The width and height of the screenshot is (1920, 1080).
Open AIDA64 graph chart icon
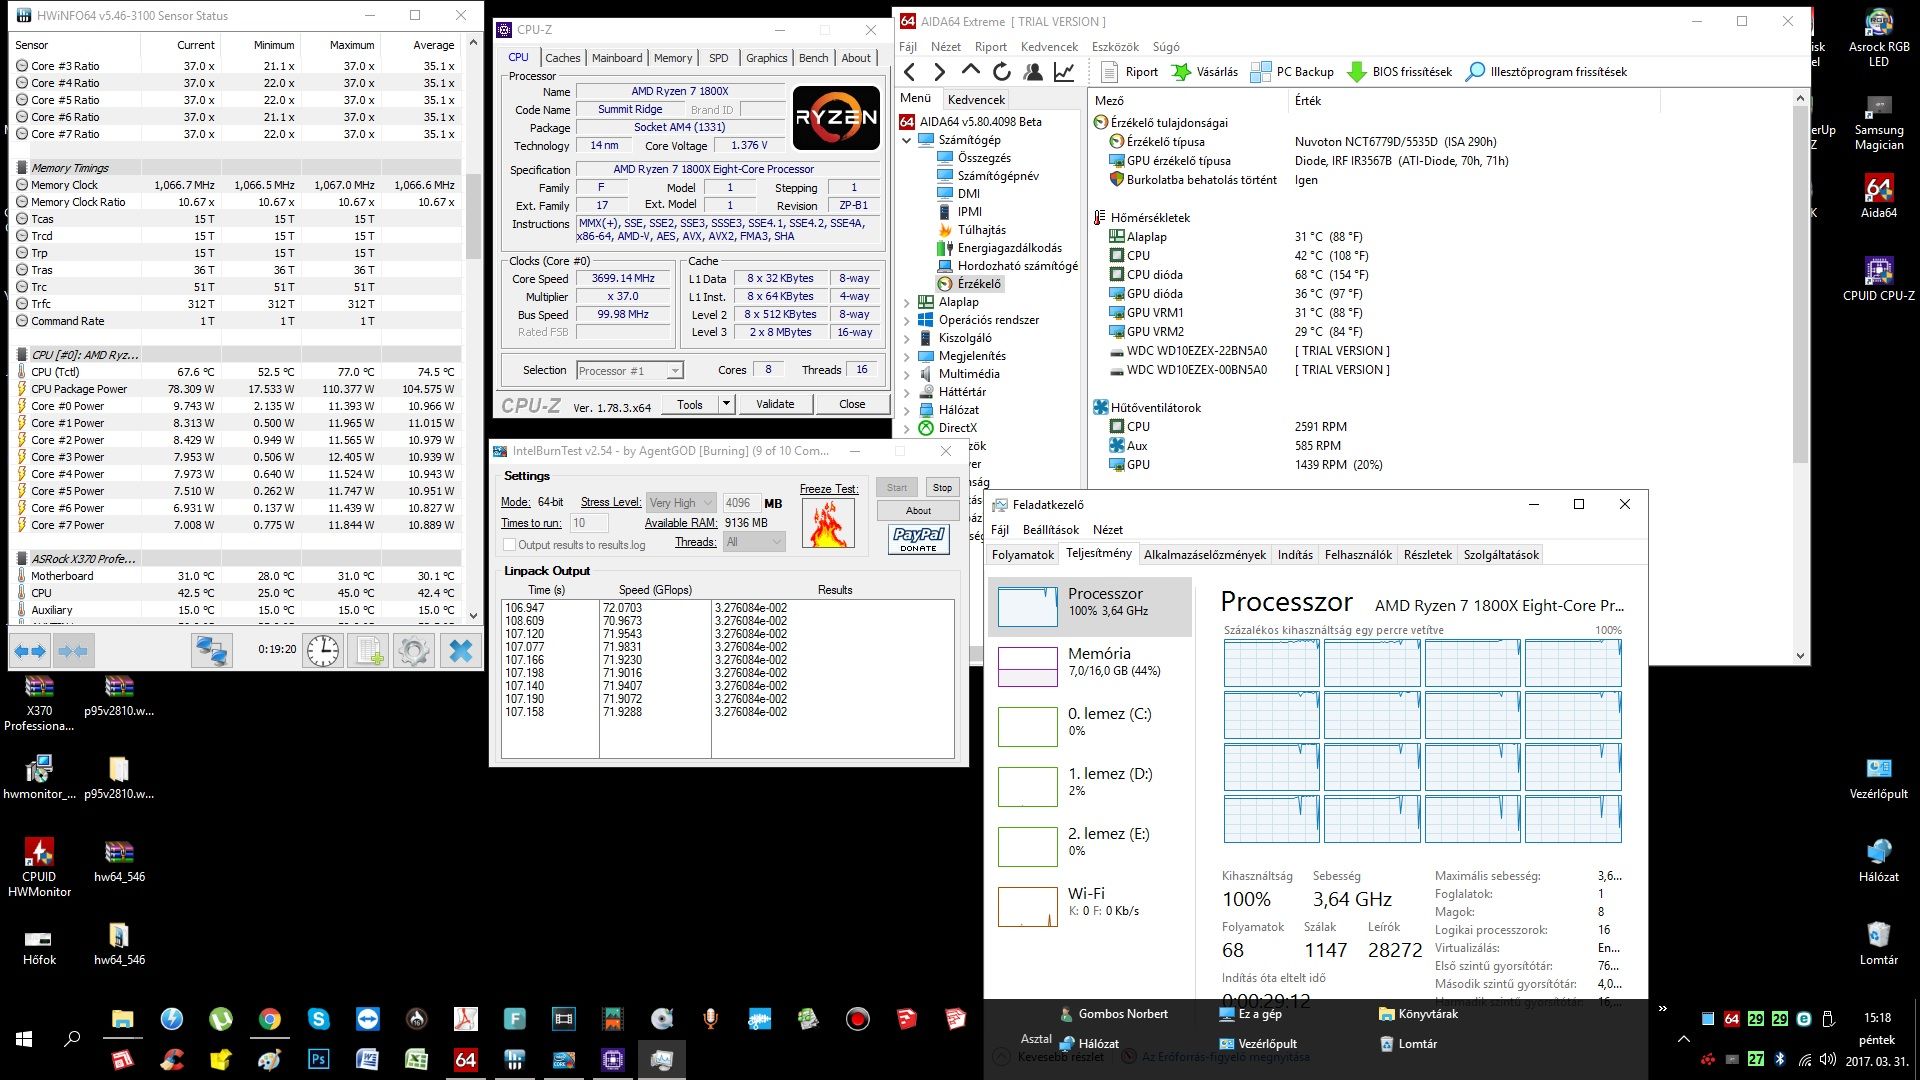coord(1065,72)
